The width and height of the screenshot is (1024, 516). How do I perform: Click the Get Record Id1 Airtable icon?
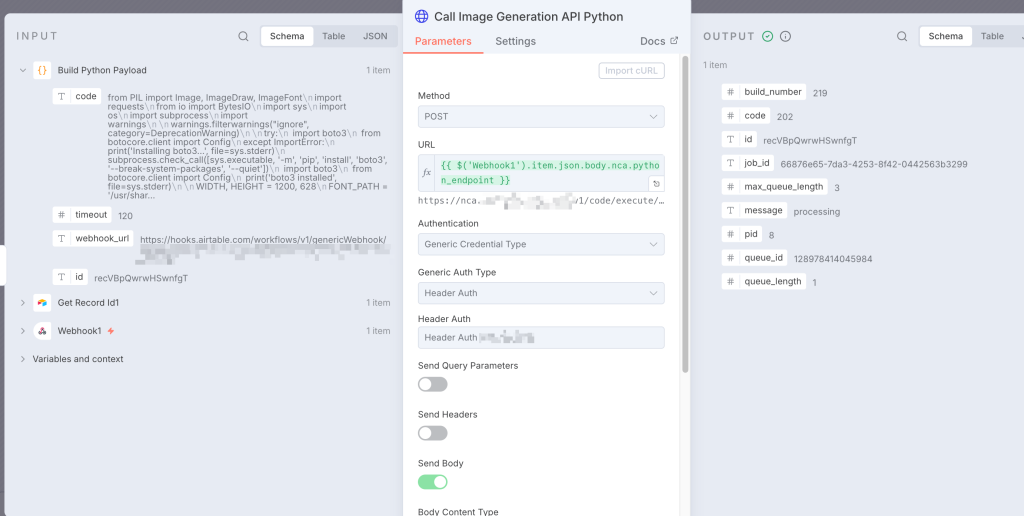pyautogui.click(x=42, y=302)
